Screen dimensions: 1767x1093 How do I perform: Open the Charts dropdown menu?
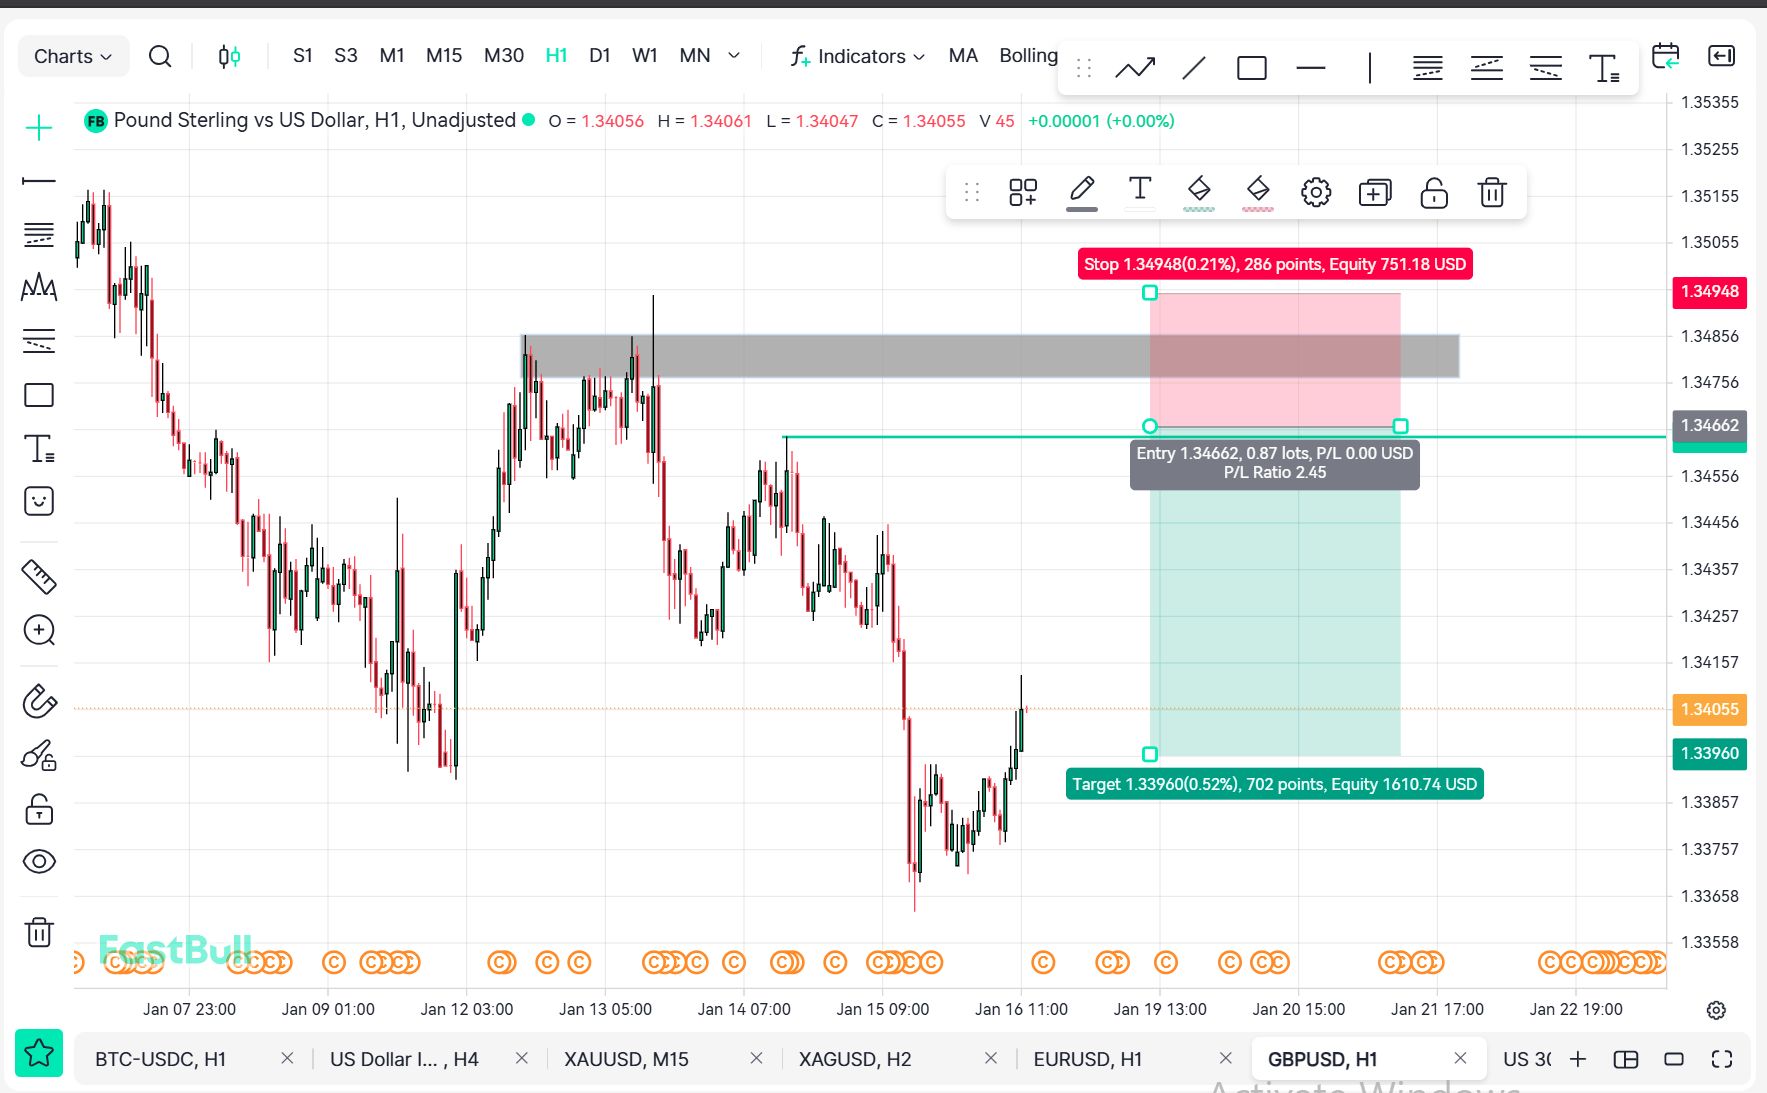73,56
